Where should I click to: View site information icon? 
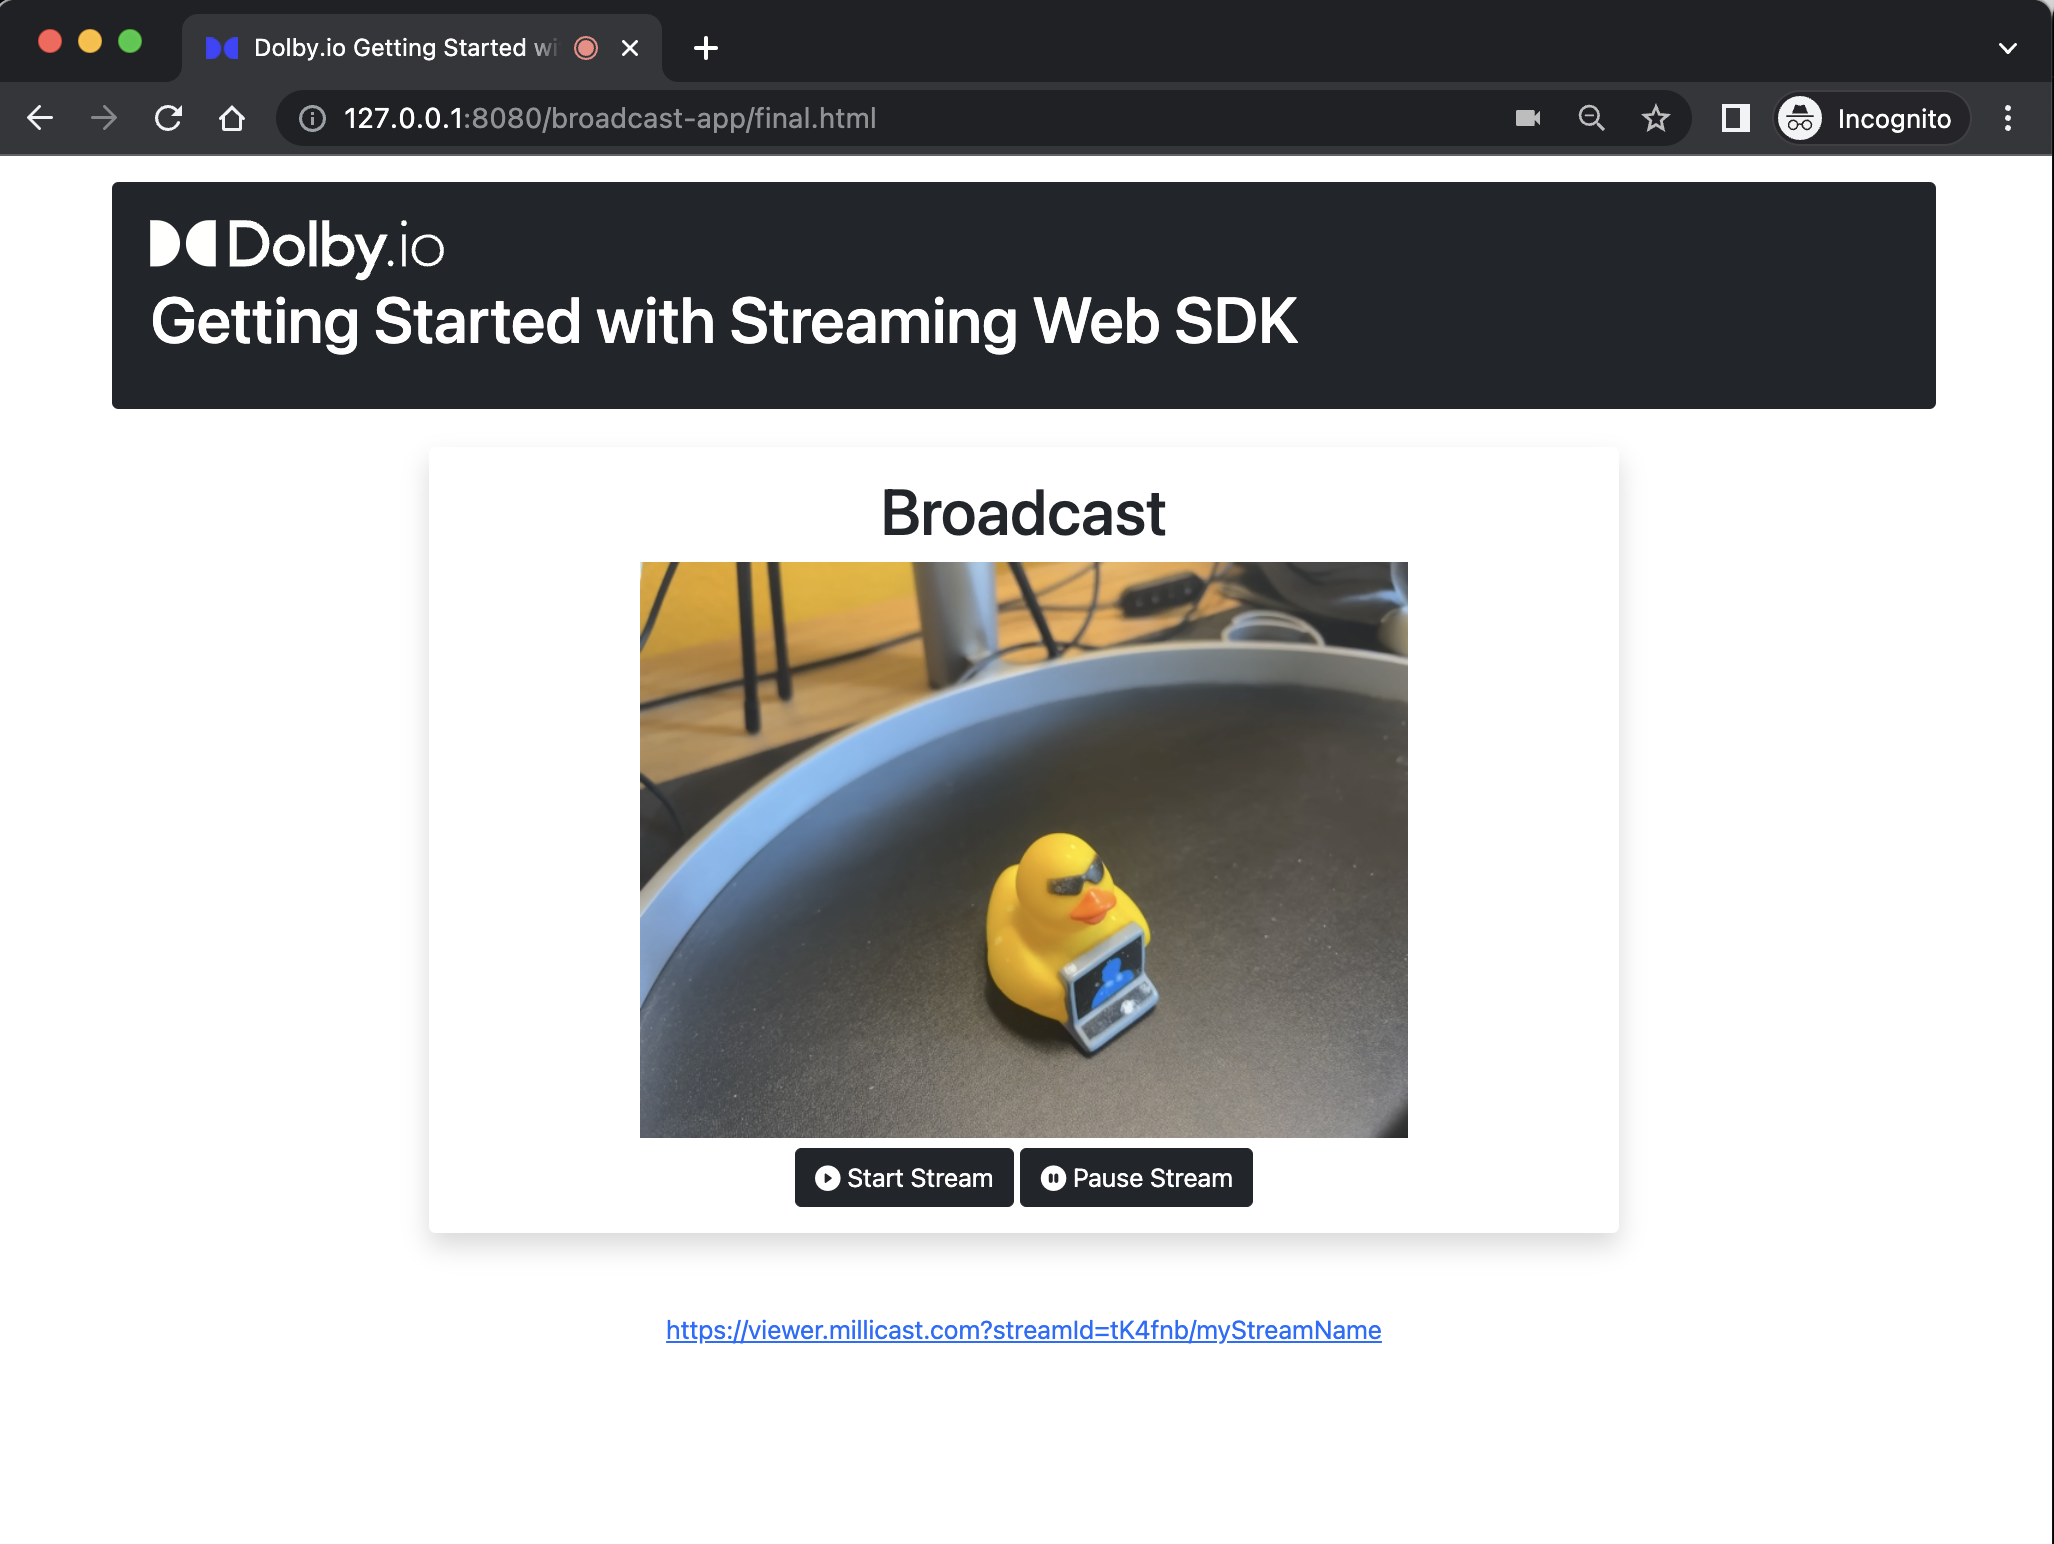pos(313,118)
